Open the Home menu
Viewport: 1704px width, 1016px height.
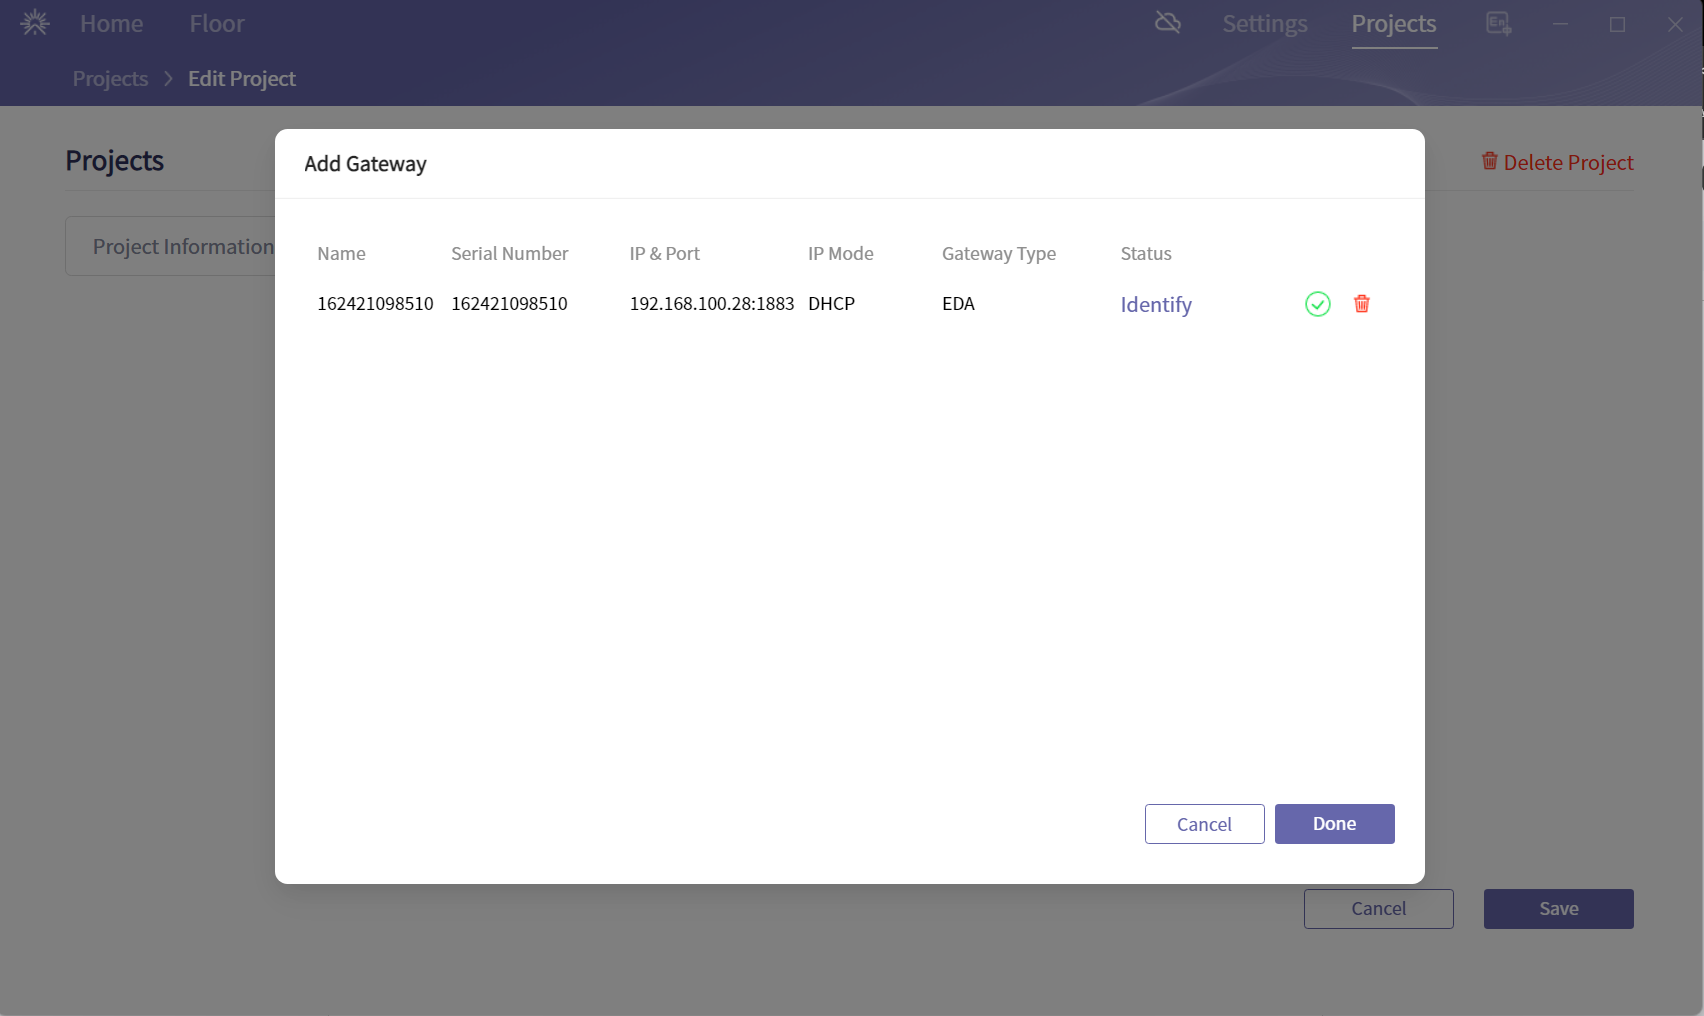111,24
